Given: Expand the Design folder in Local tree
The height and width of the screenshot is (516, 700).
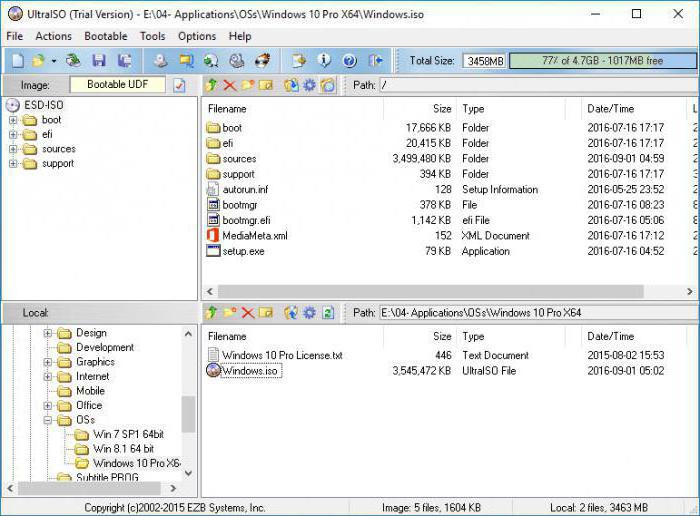Looking at the screenshot, I should (47, 333).
